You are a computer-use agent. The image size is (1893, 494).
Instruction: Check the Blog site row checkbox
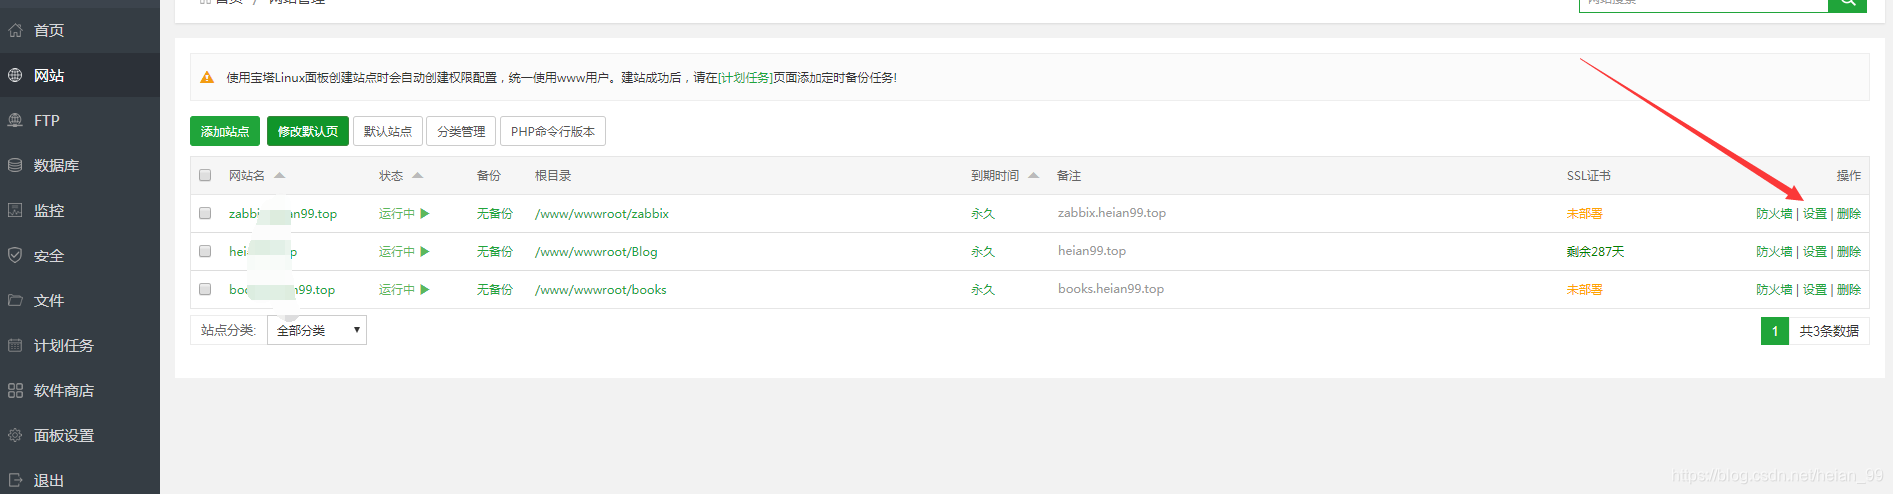point(205,251)
